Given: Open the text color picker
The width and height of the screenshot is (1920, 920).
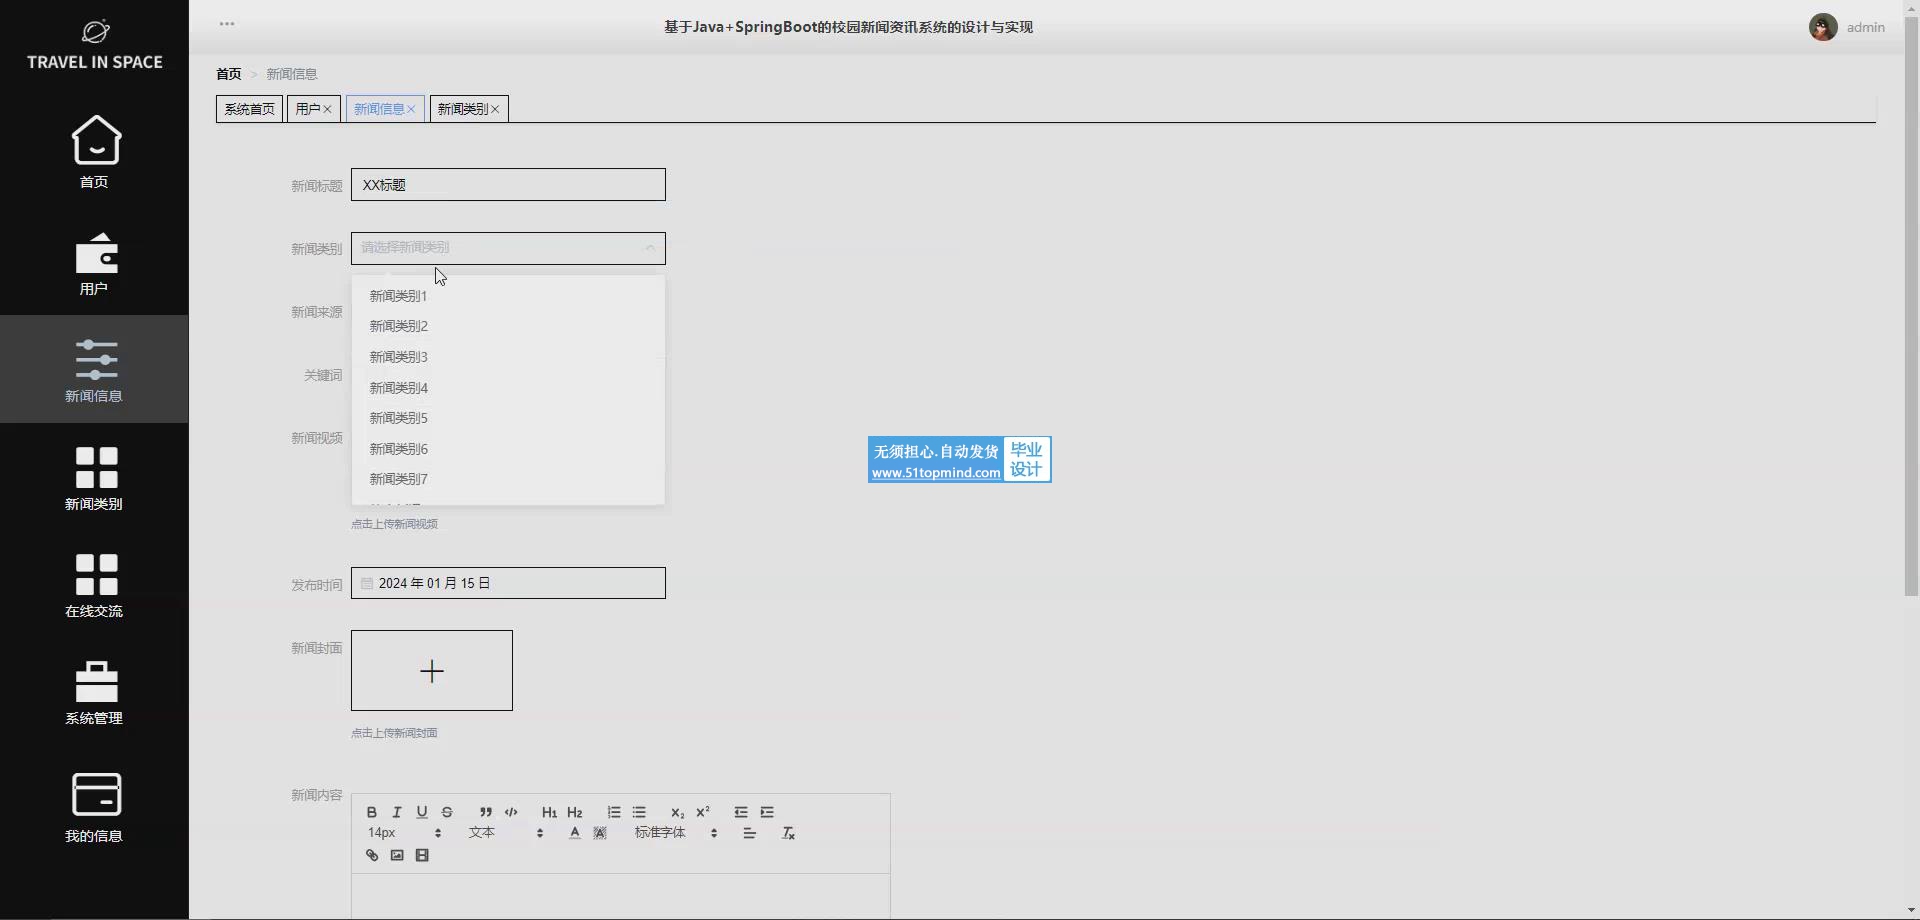Looking at the screenshot, I should [575, 833].
